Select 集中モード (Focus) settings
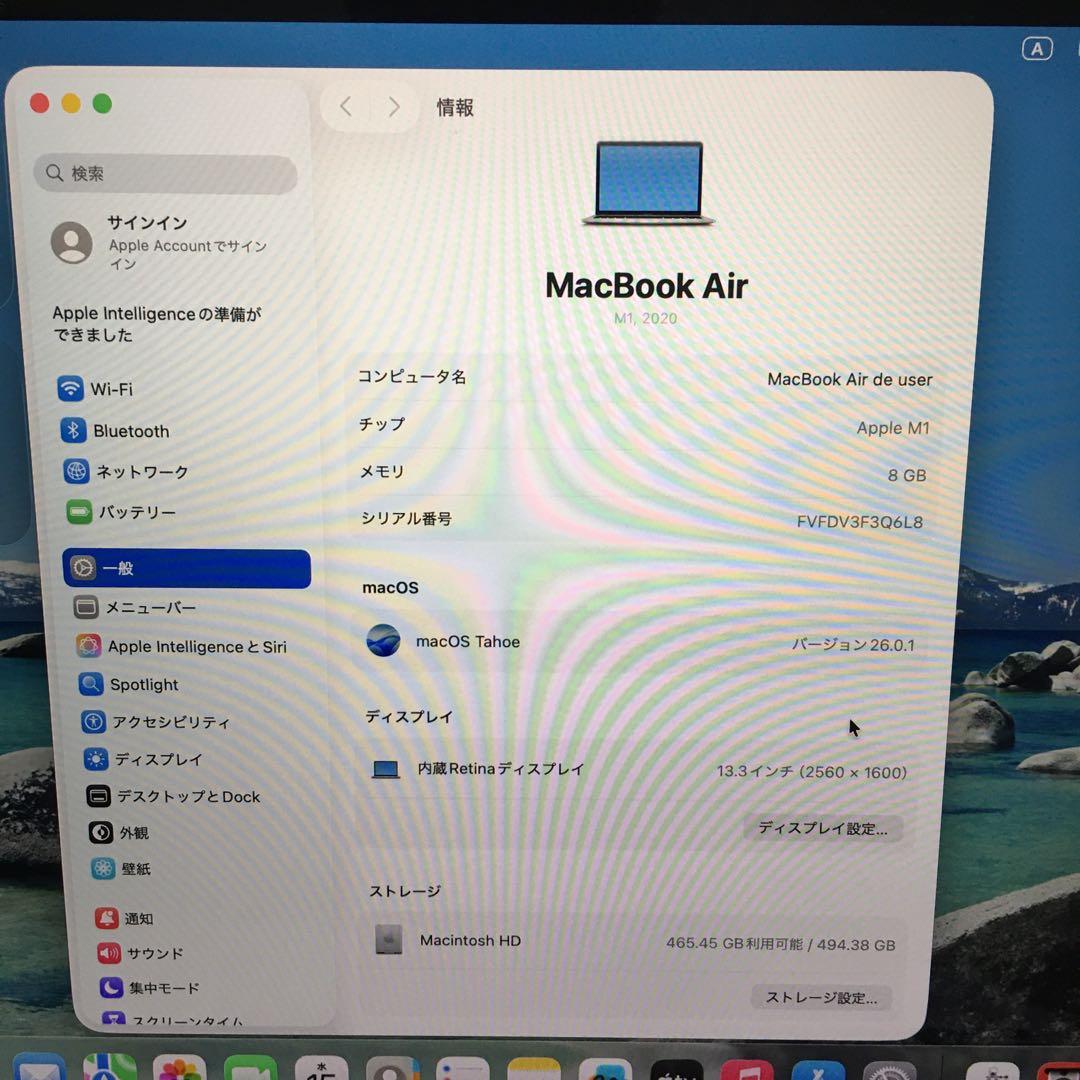Viewport: 1080px width, 1080px height. click(160, 988)
